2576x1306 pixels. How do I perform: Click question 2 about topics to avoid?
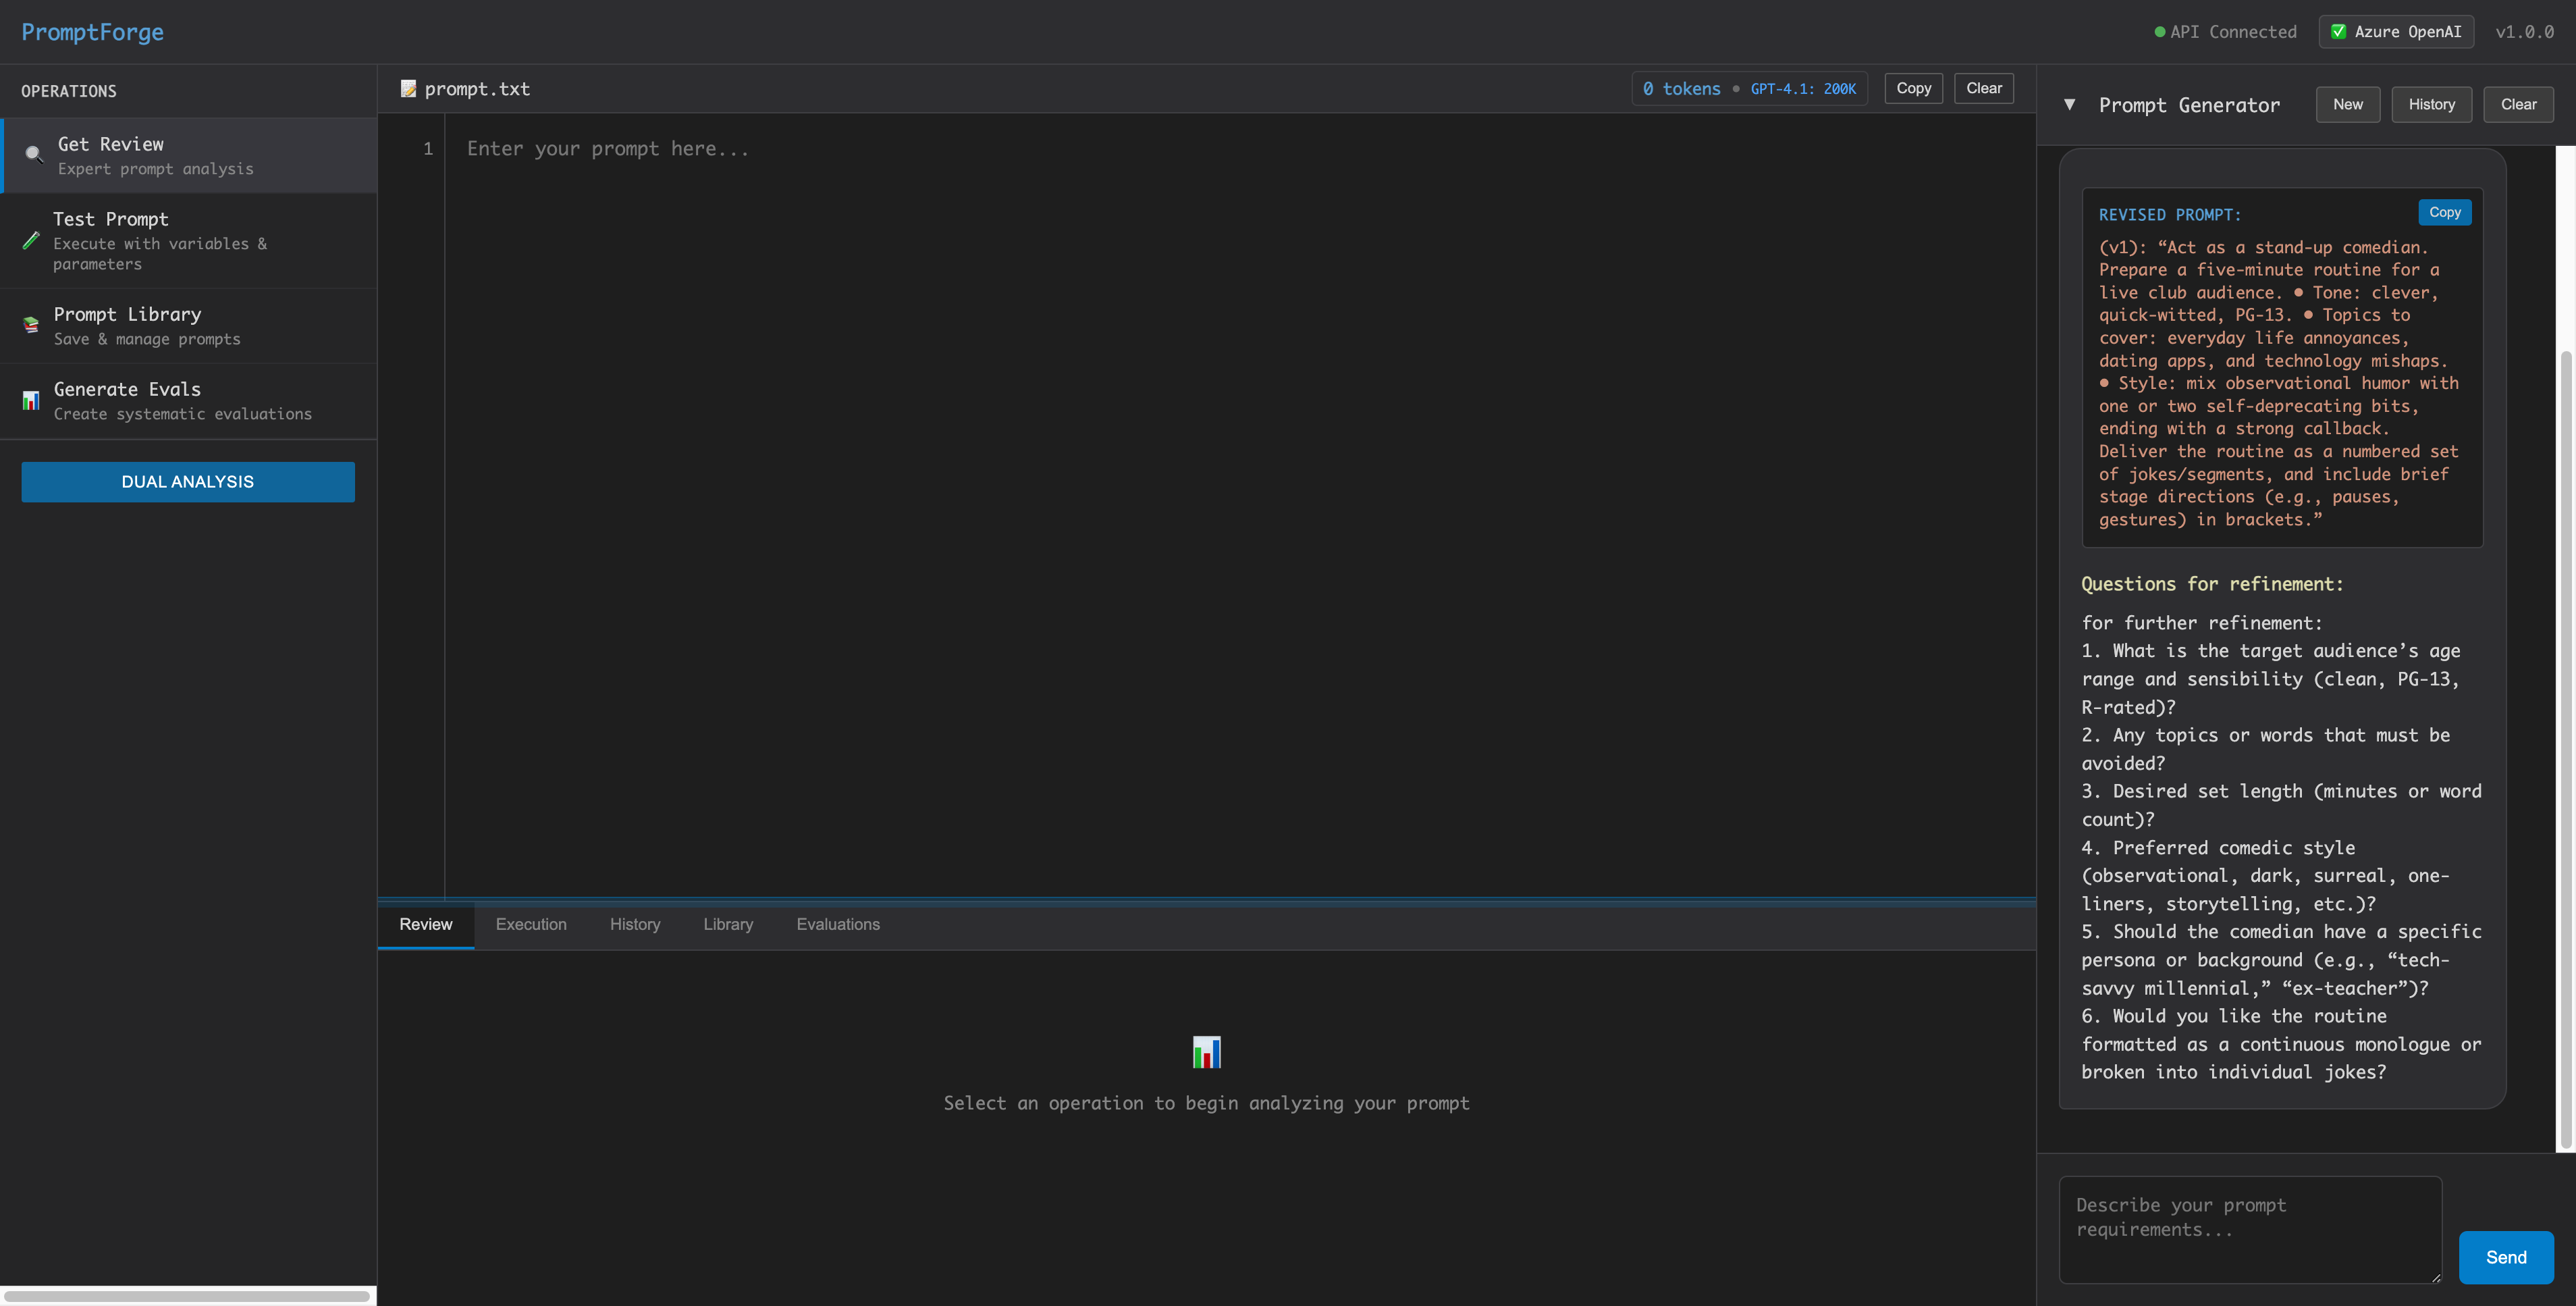pos(2265,749)
